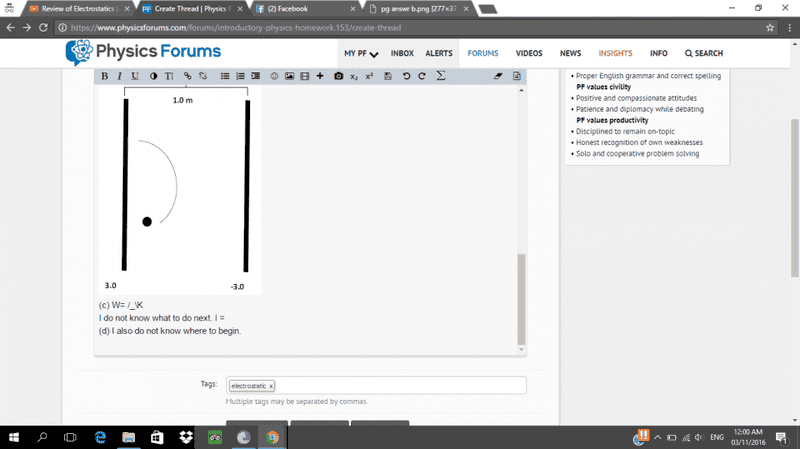Click the save draft floppy icon
Image resolution: width=800 pixels, height=449 pixels.
[388, 76]
